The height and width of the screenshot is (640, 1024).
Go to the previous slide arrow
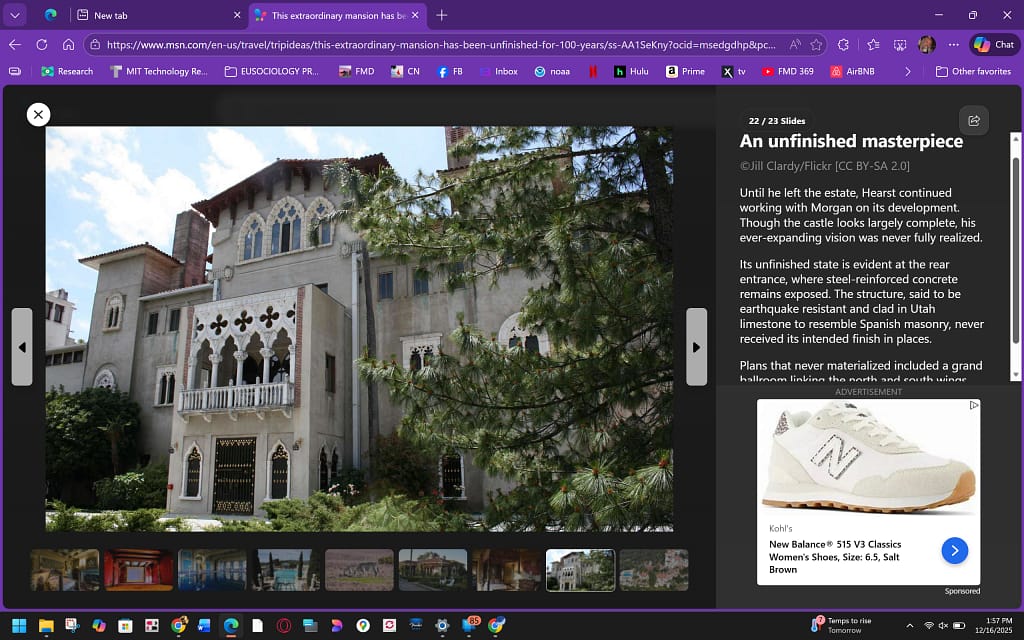coord(22,347)
